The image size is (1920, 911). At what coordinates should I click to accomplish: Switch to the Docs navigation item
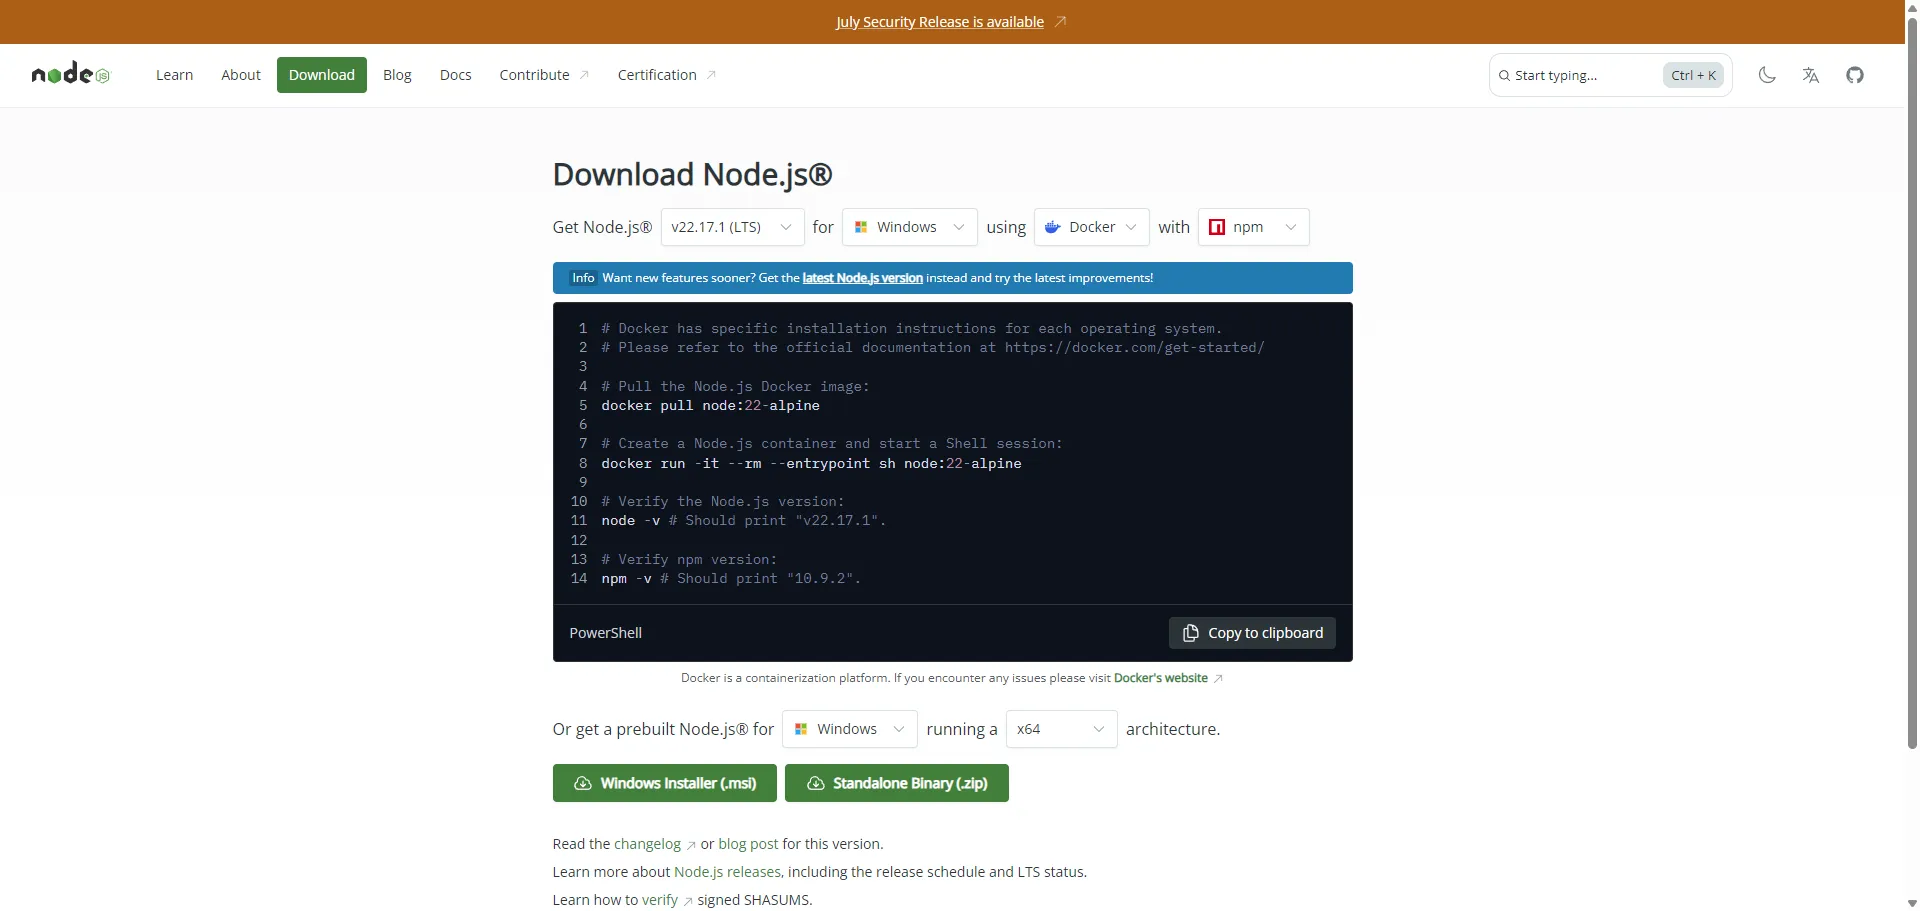click(455, 74)
